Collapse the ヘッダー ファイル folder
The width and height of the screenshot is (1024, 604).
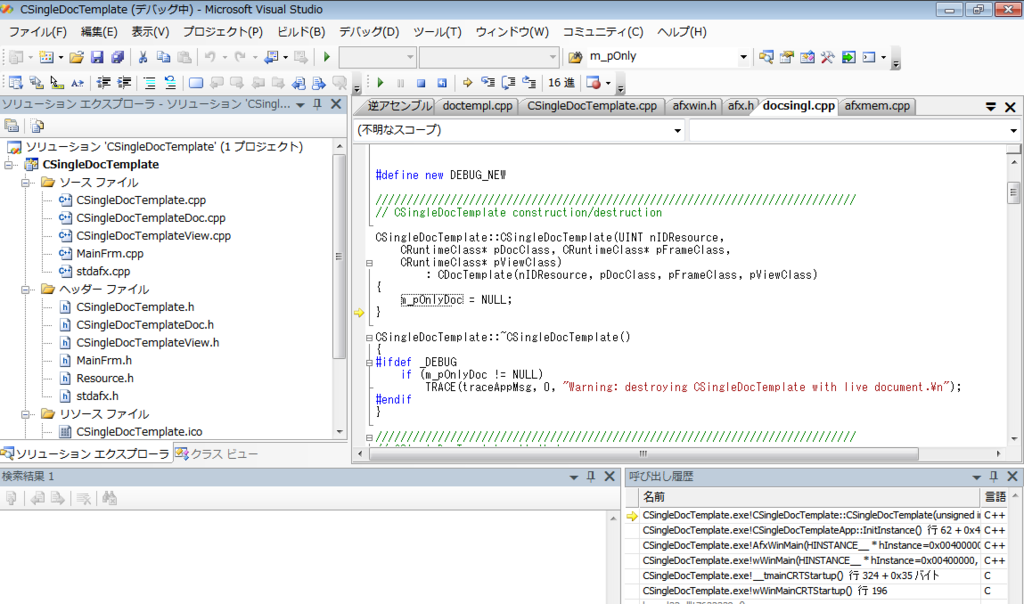coord(25,289)
